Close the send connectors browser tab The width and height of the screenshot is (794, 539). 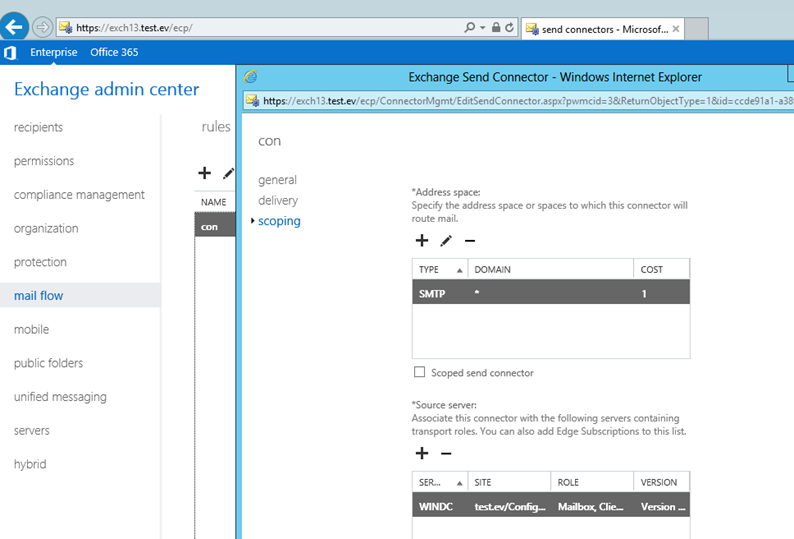tap(676, 29)
